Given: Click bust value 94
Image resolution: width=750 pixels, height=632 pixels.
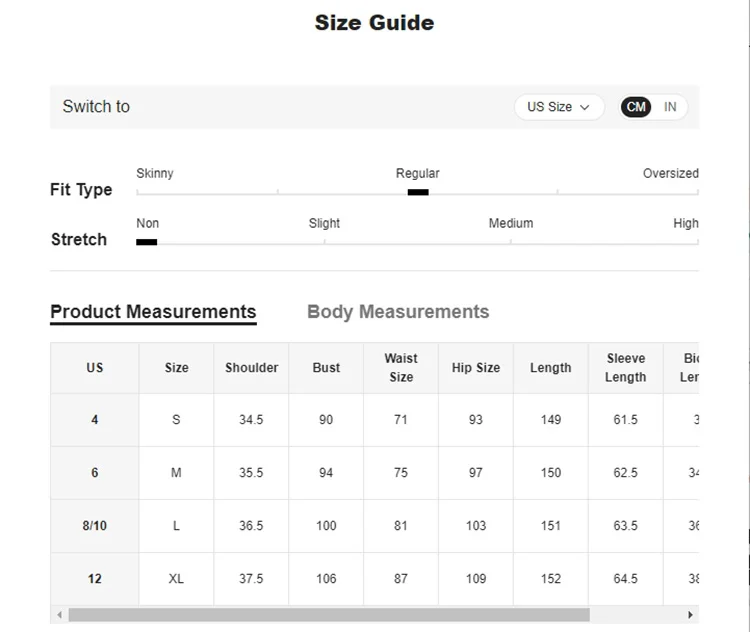Looking at the screenshot, I should [x=326, y=473].
